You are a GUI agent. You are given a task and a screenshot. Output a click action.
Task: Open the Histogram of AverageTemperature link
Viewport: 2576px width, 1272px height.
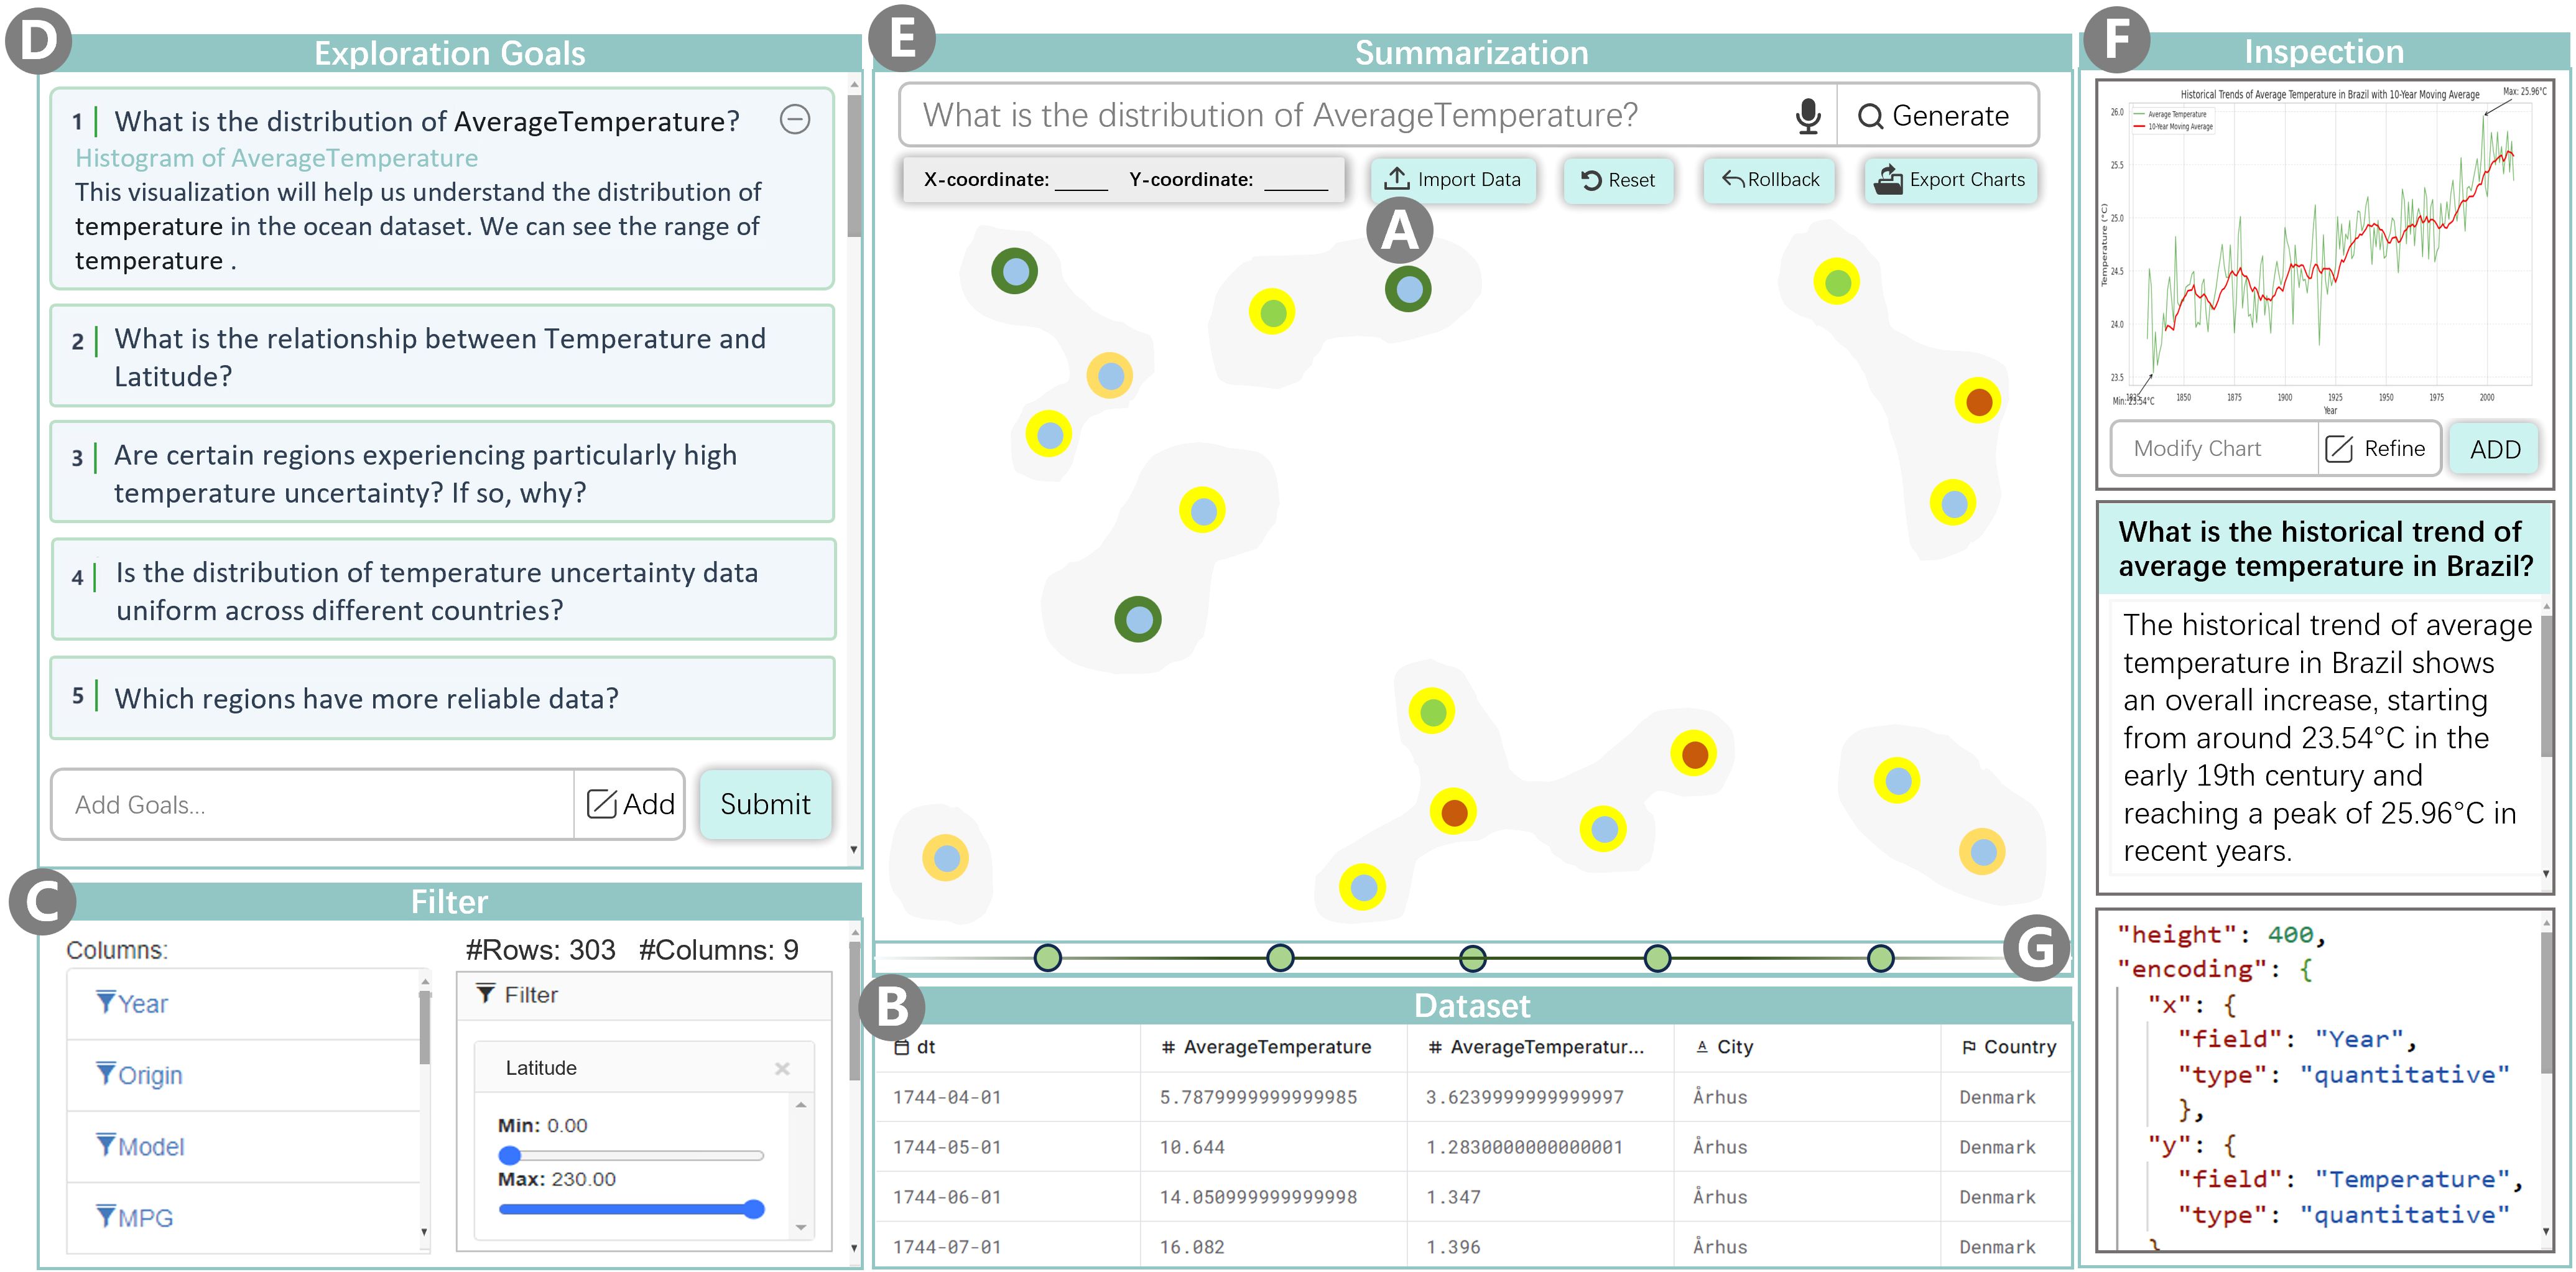(276, 158)
